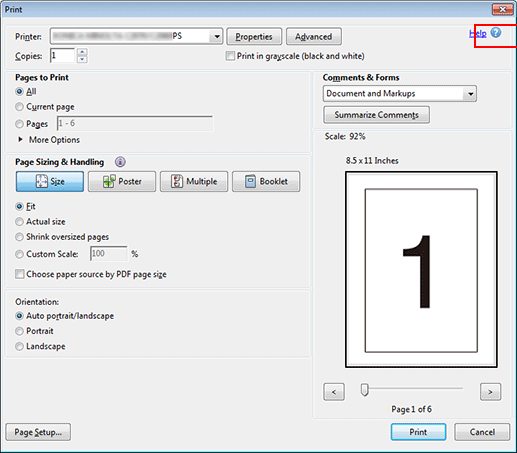The width and height of the screenshot is (517, 453).
Task: Select the Size page handling option
Action: pos(50,181)
